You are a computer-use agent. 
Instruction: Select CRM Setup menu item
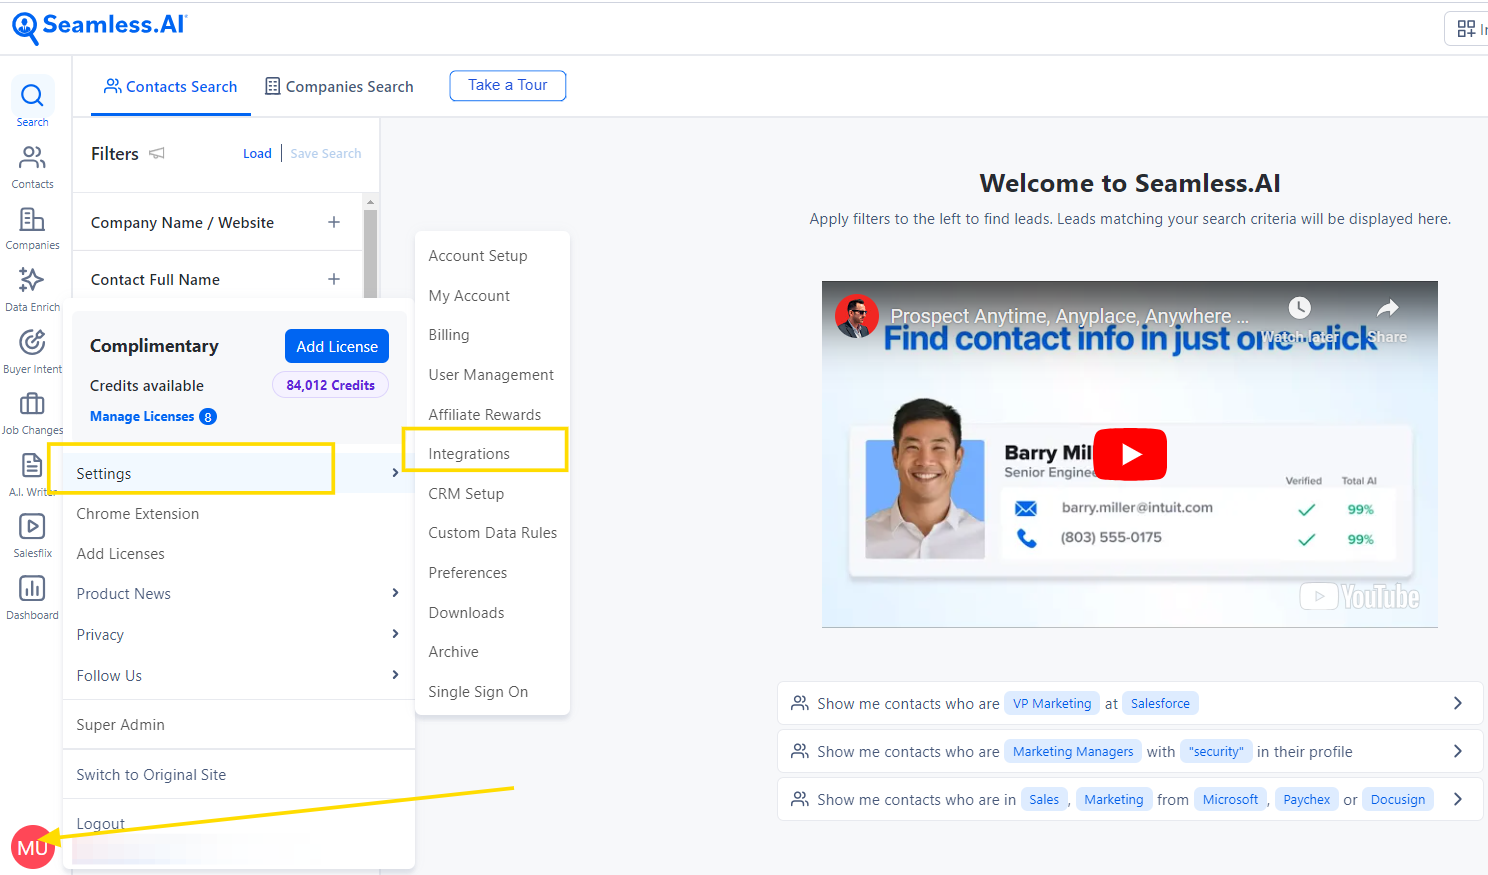click(x=466, y=494)
